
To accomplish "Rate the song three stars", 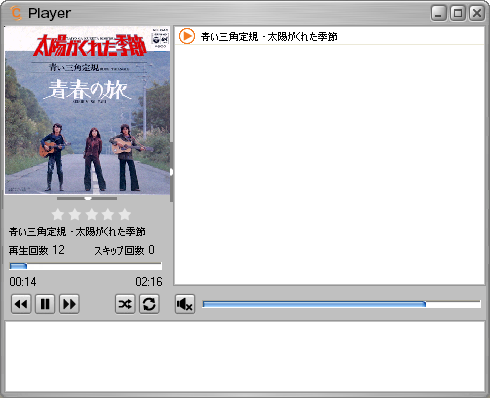I will (x=91, y=214).
